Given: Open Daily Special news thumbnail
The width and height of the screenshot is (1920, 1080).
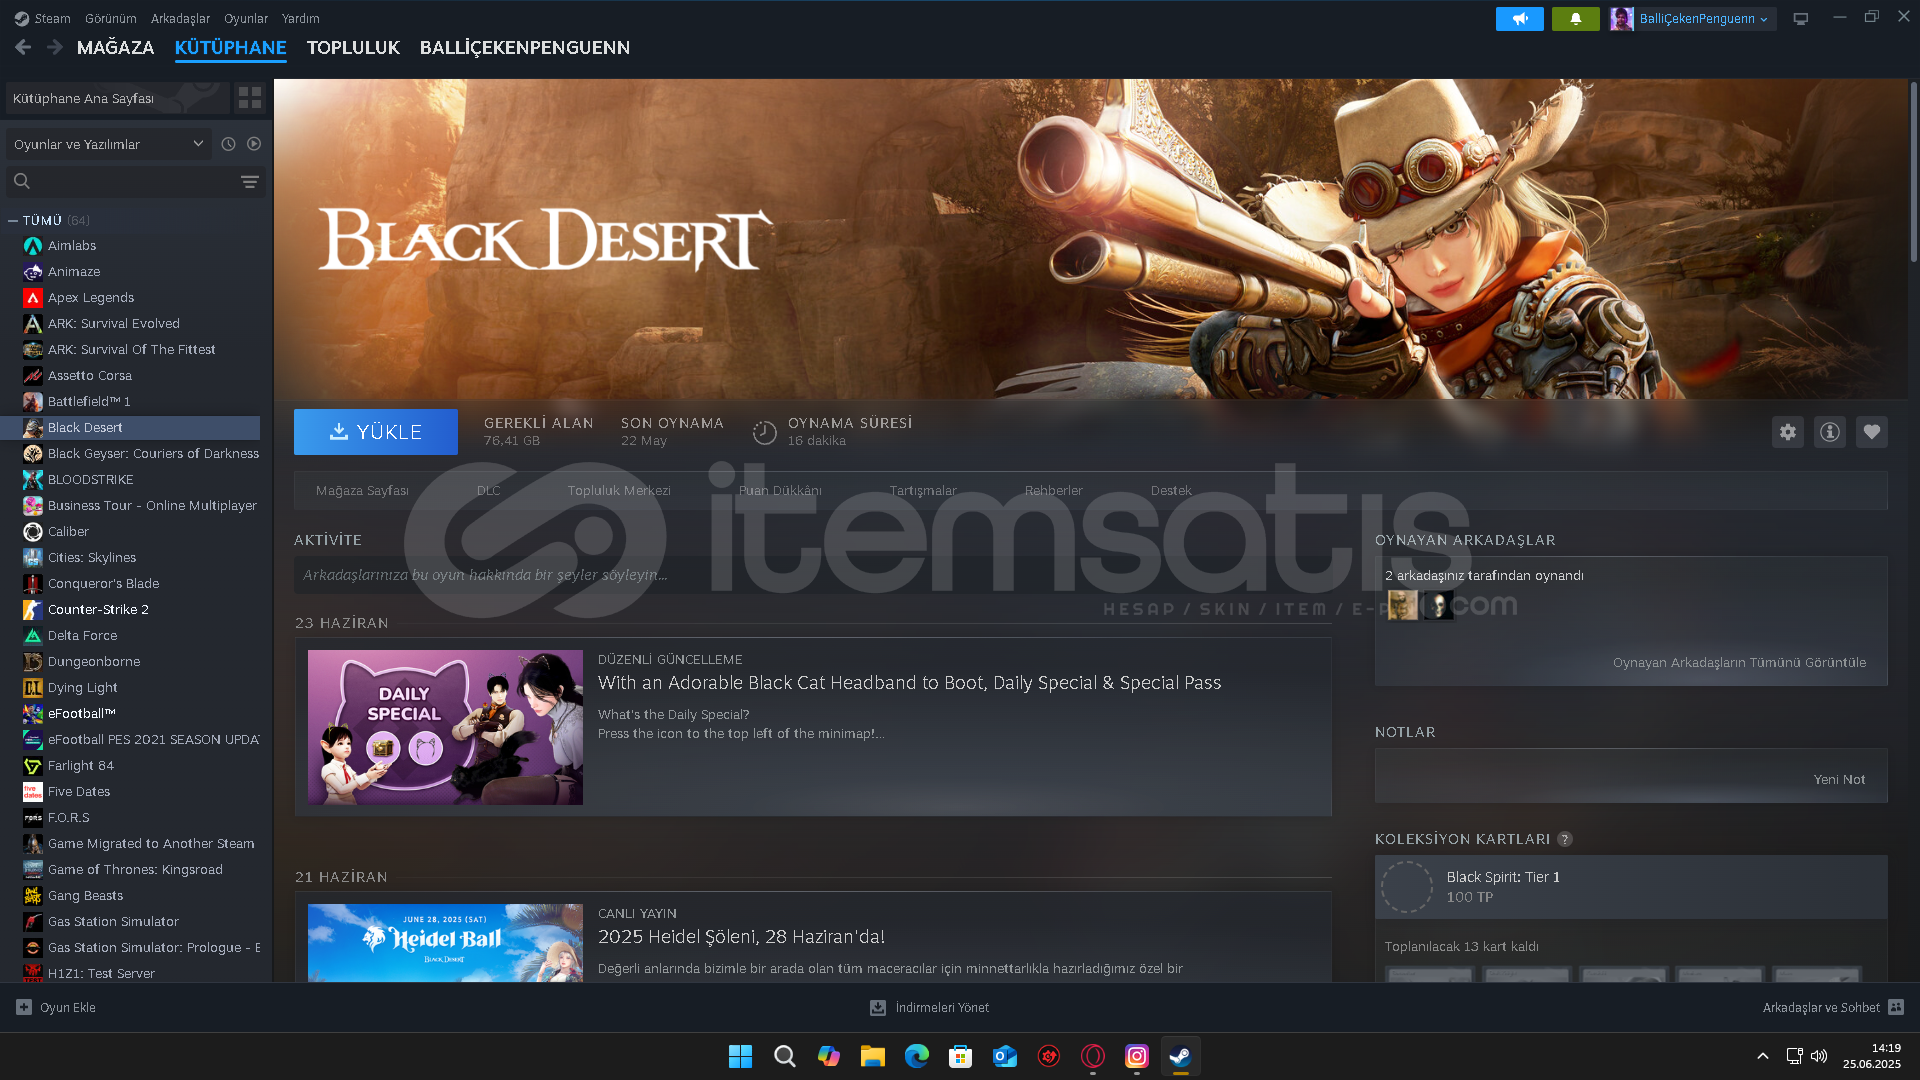Looking at the screenshot, I should point(445,727).
